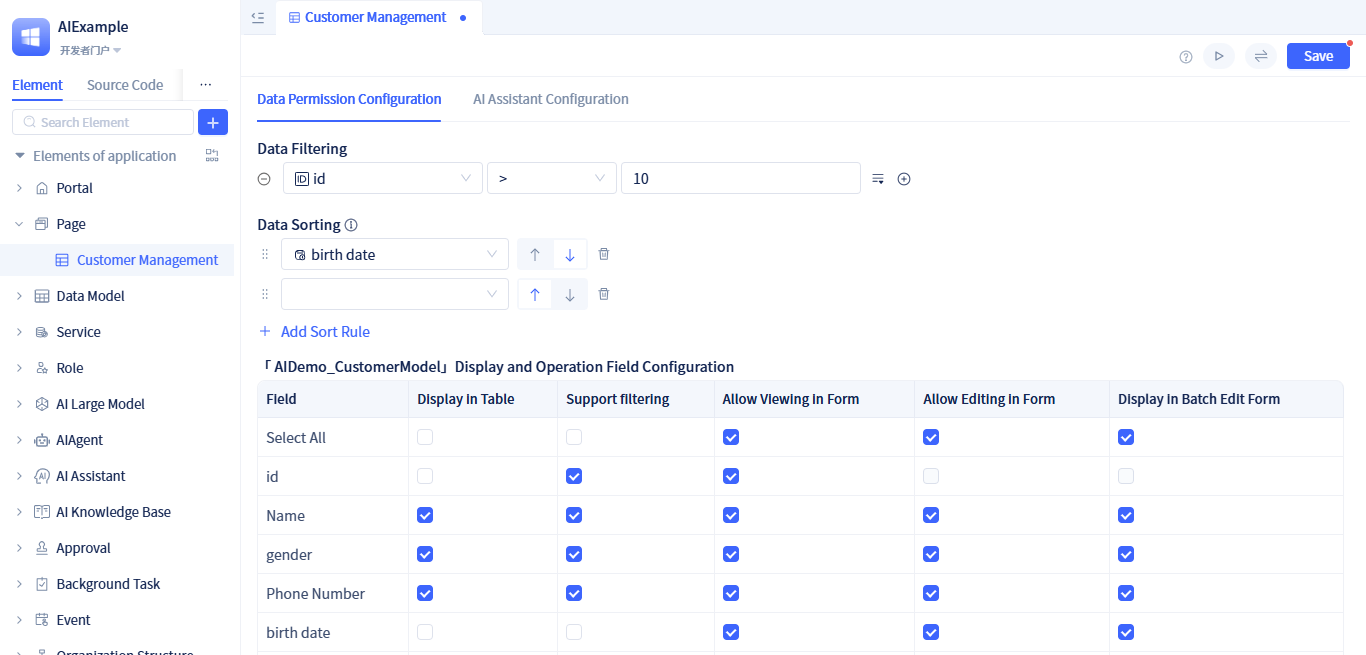The width and height of the screenshot is (1366, 655).
Task: Toggle Select All Support filtering checkbox
Action: (574, 437)
